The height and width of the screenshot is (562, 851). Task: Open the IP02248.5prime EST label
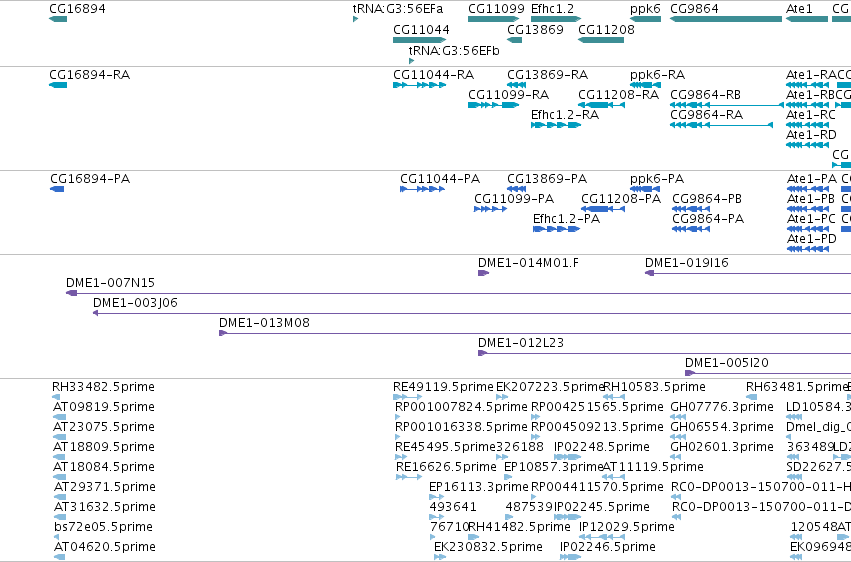coord(601,447)
